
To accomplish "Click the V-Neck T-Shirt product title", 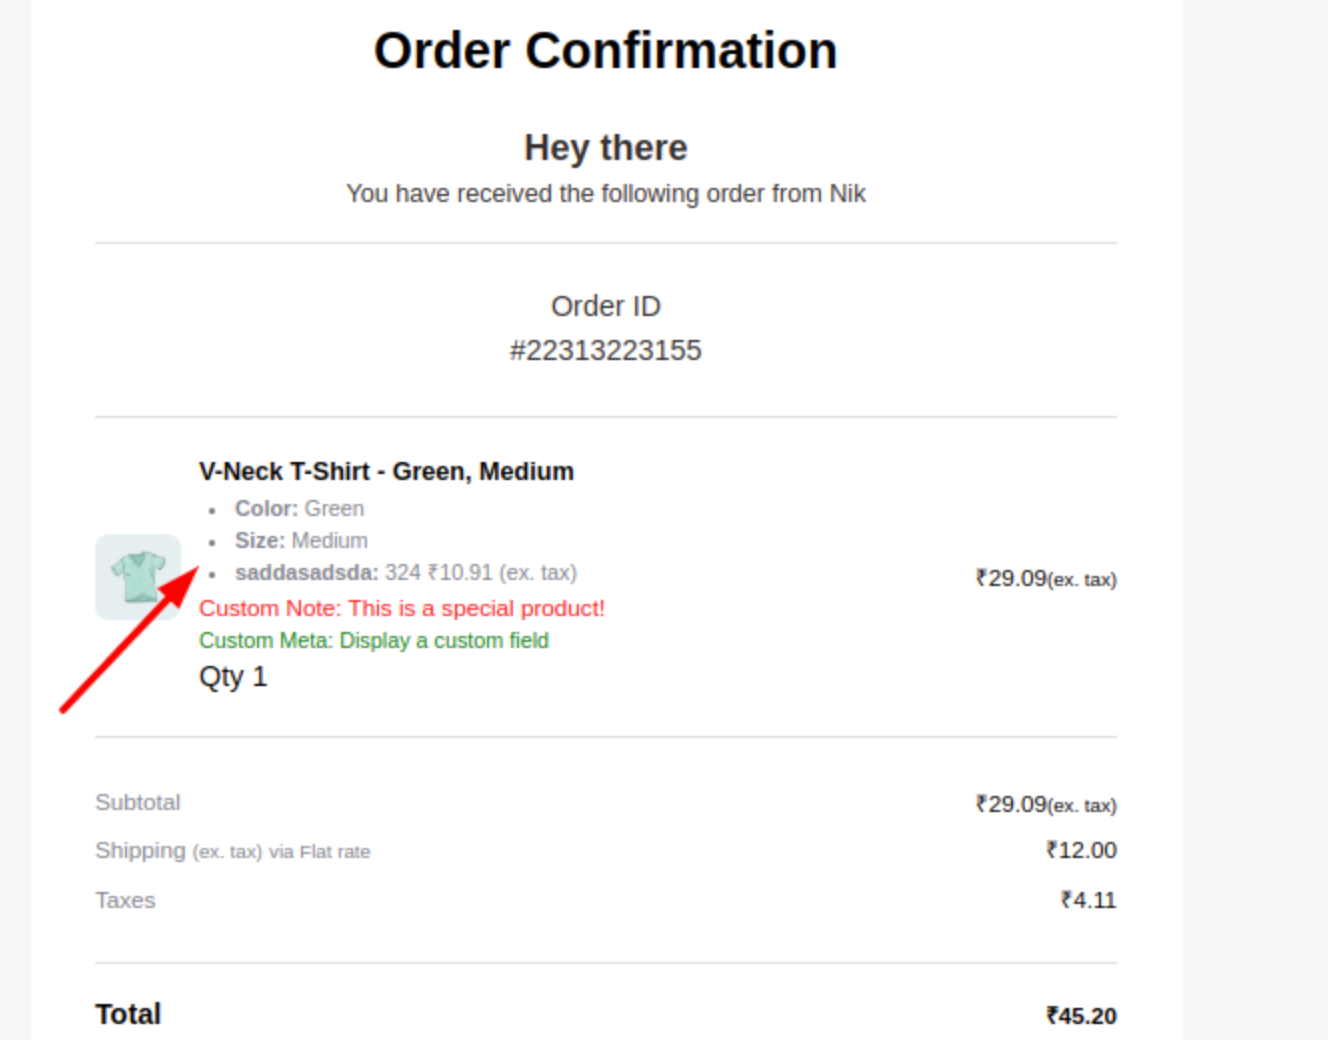I will 386,471.
